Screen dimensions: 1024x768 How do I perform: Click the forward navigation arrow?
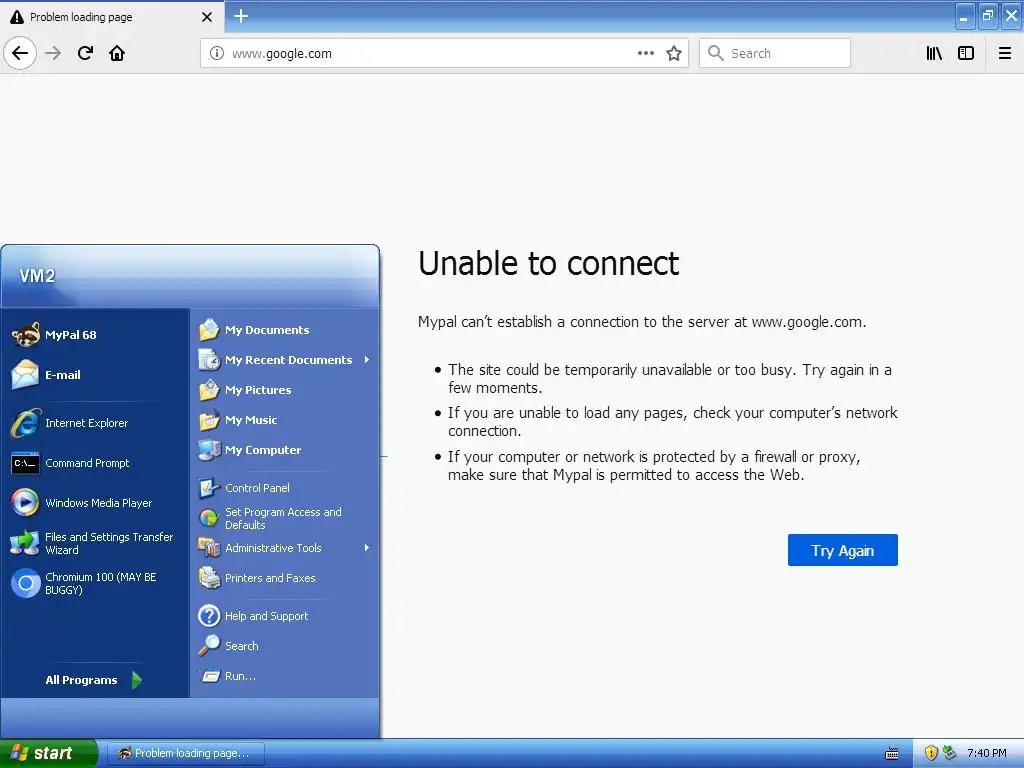click(x=53, y=53)
